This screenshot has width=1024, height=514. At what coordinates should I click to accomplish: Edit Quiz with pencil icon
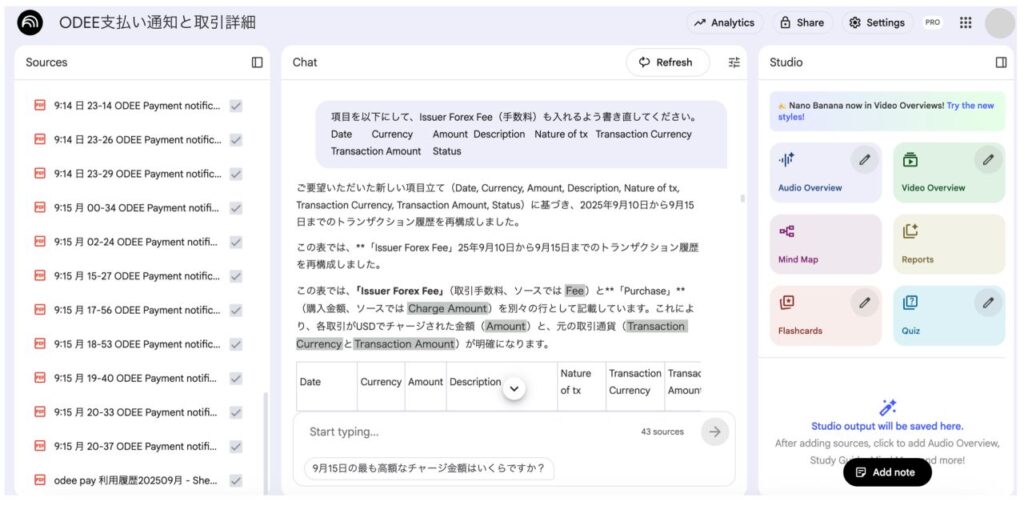coord(988,302)
